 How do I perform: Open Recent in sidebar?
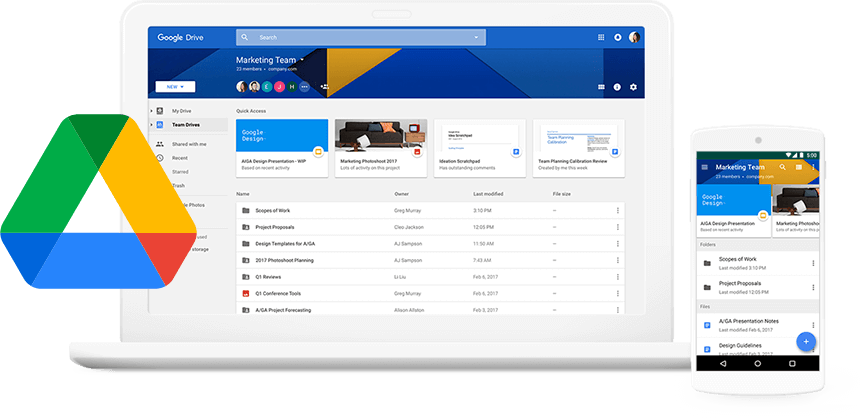coord(180,158)
